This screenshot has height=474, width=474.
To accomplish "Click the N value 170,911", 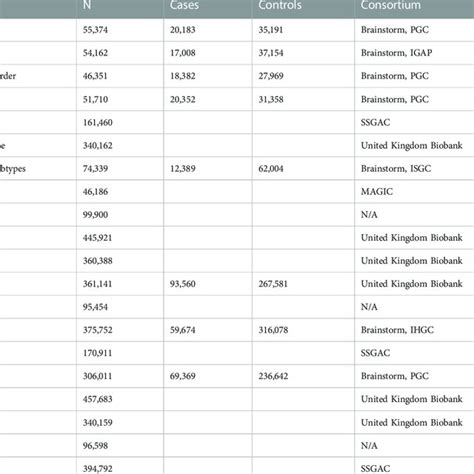I will point(97,353).
